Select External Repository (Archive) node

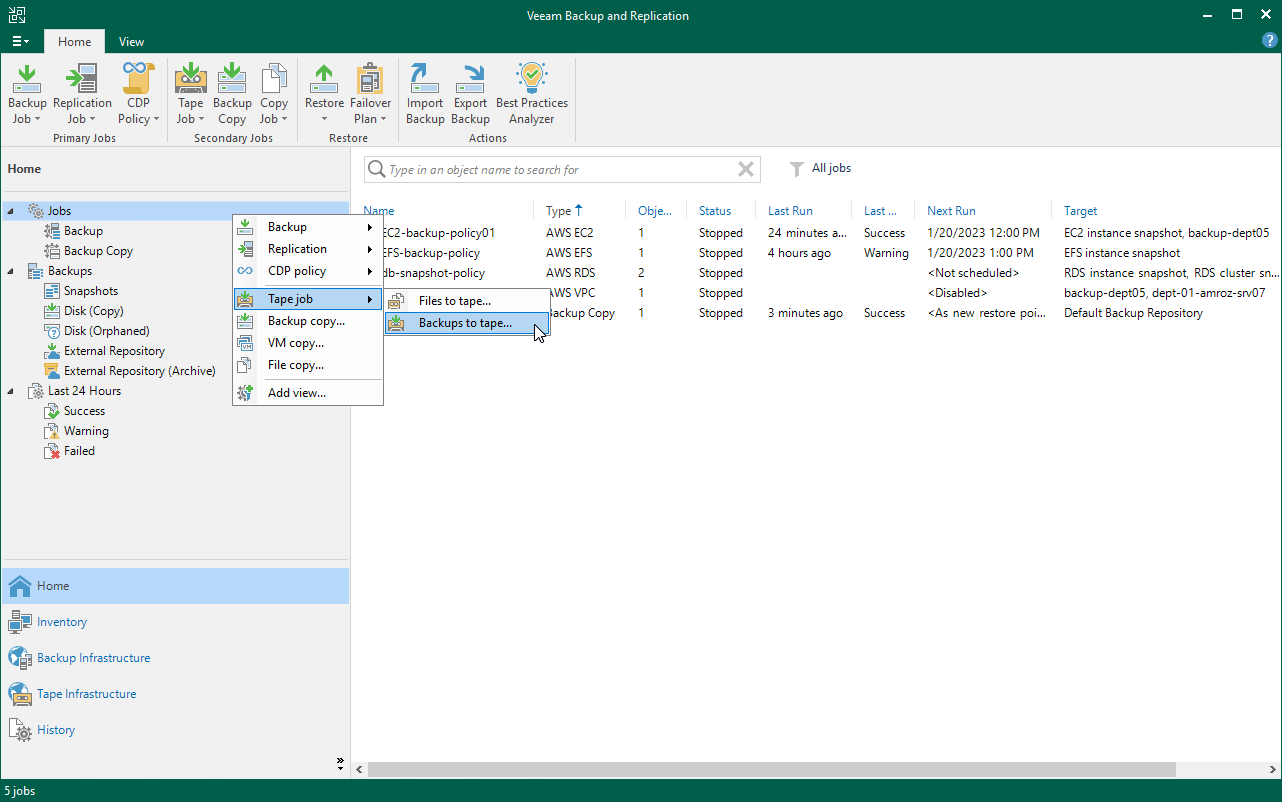(x=139, y=371)
